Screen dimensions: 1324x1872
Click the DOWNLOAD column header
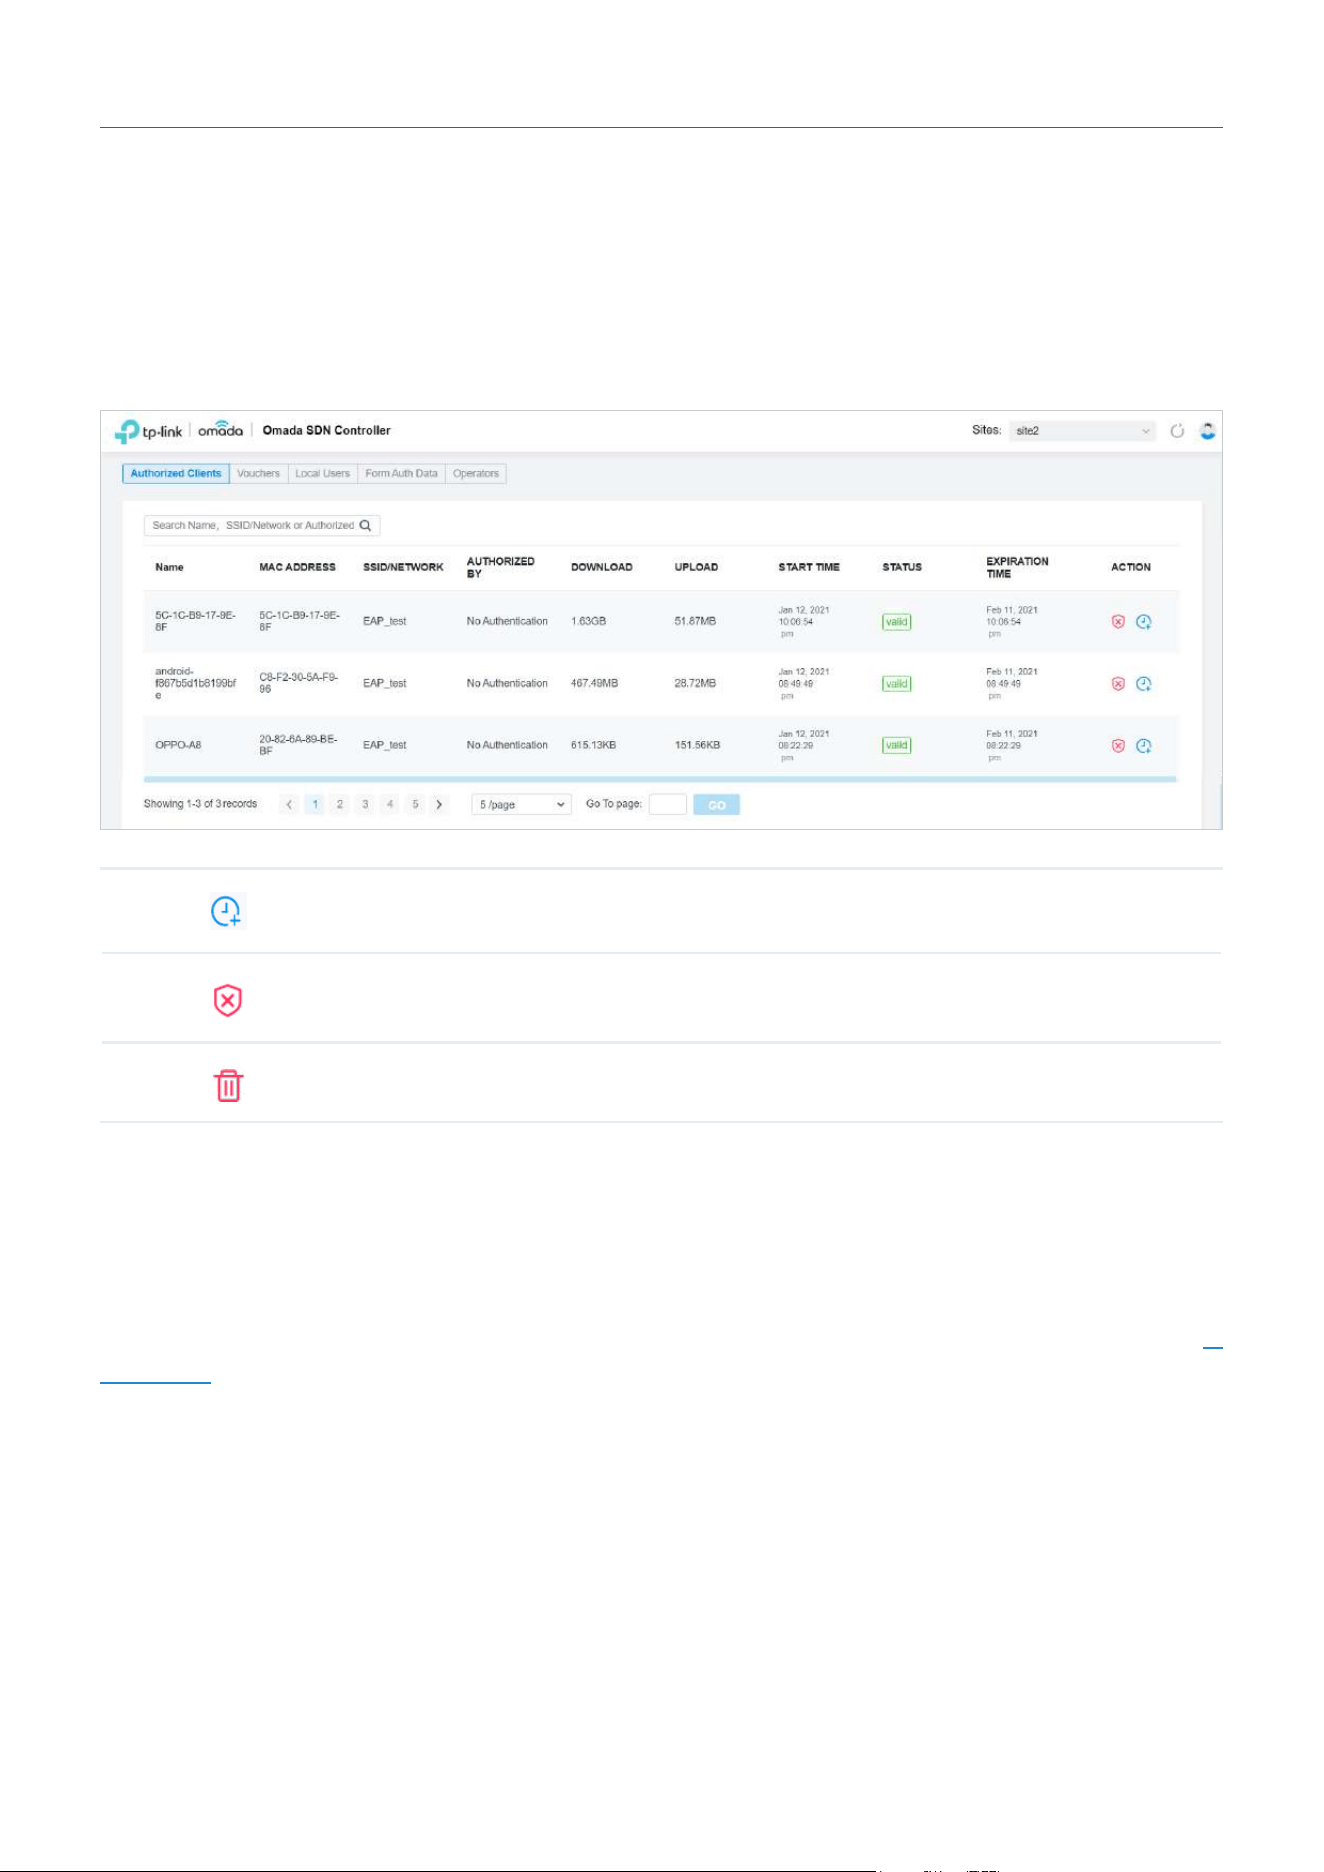[601, 567]
